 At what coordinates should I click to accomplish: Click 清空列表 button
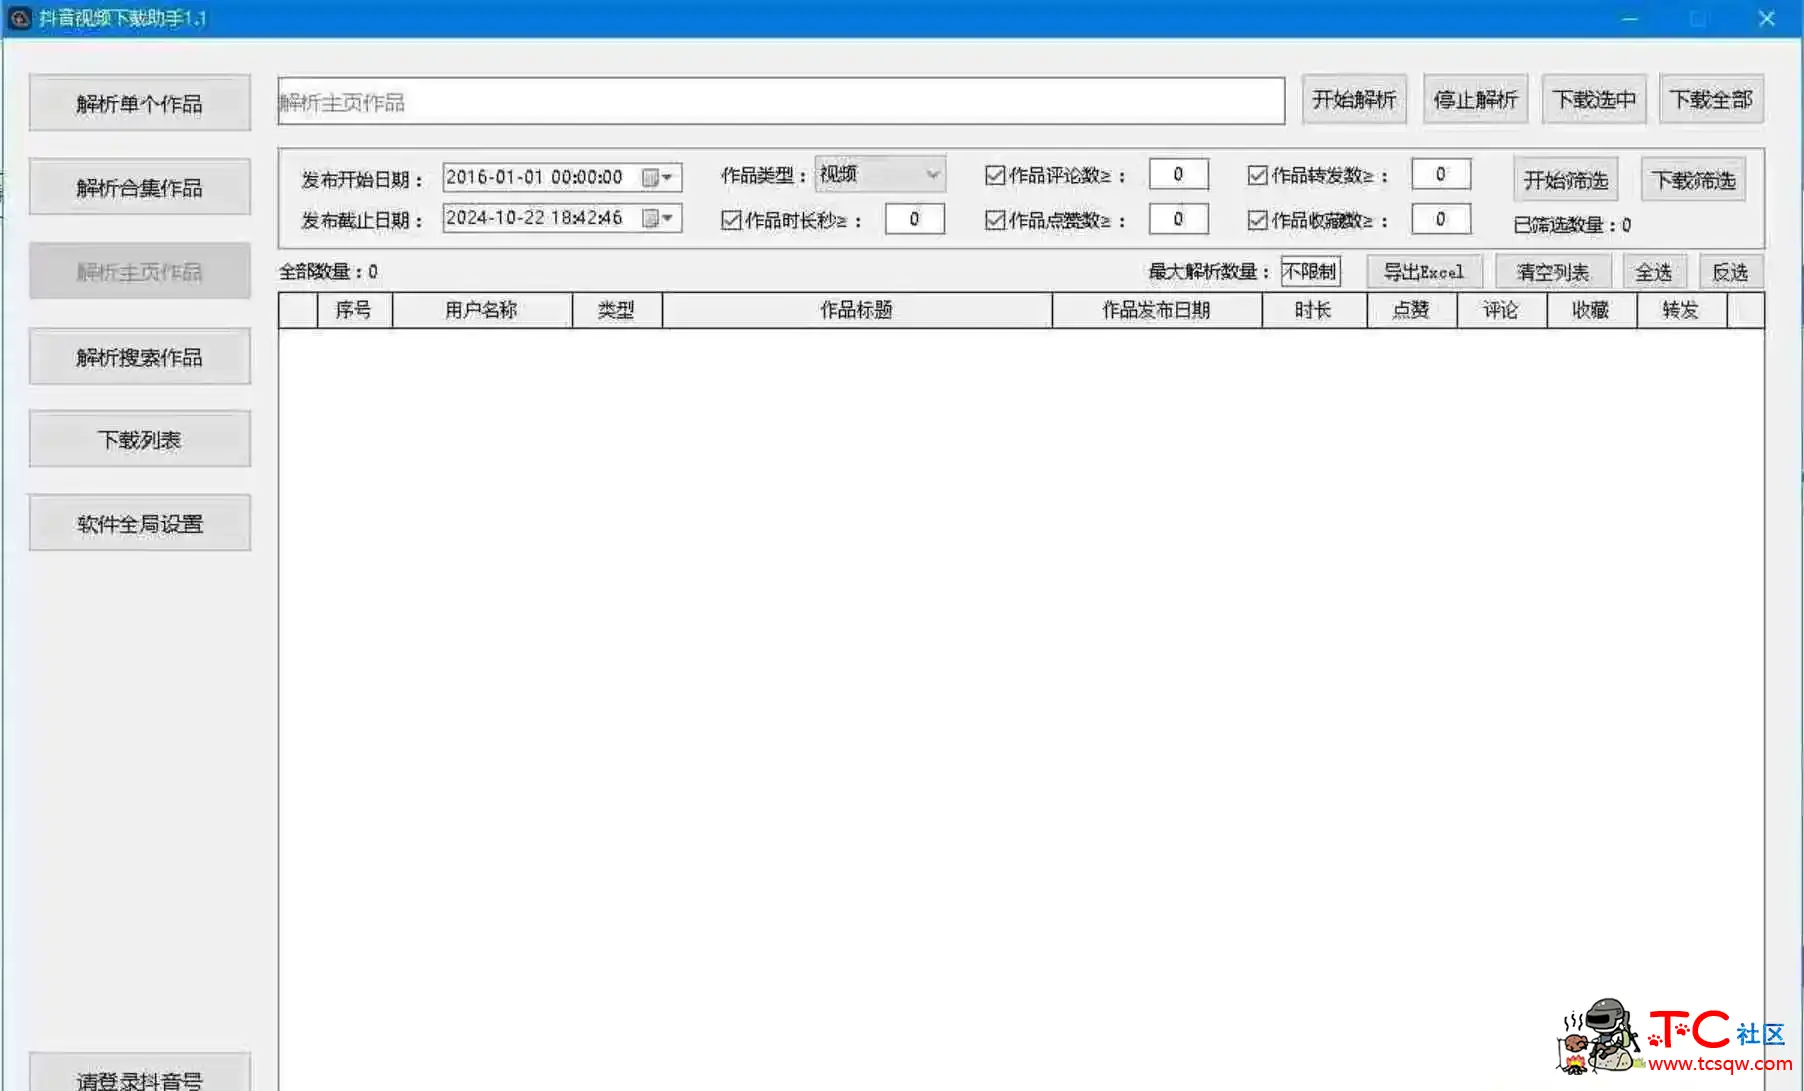click(x=1553, y=272)
